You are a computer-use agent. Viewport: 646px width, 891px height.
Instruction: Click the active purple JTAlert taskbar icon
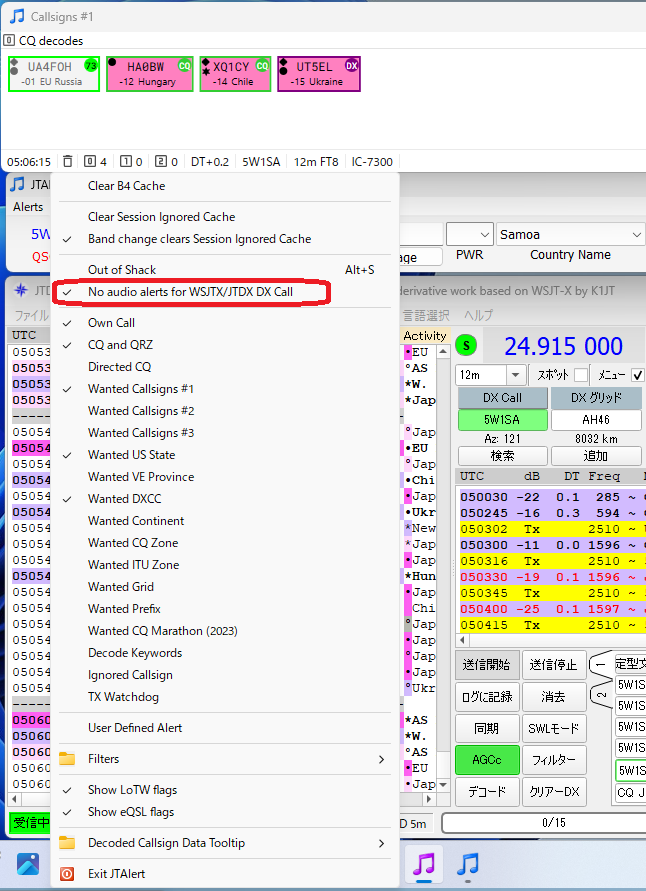(423, 864)
